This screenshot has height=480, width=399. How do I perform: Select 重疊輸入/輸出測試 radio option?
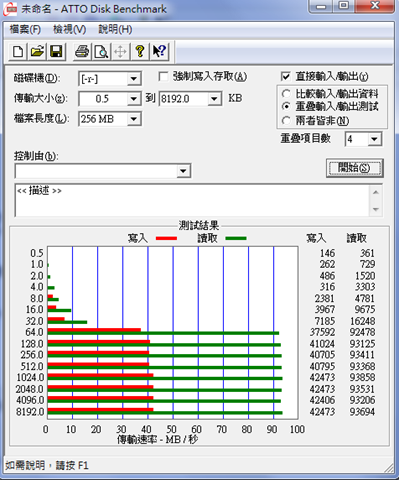286,107
